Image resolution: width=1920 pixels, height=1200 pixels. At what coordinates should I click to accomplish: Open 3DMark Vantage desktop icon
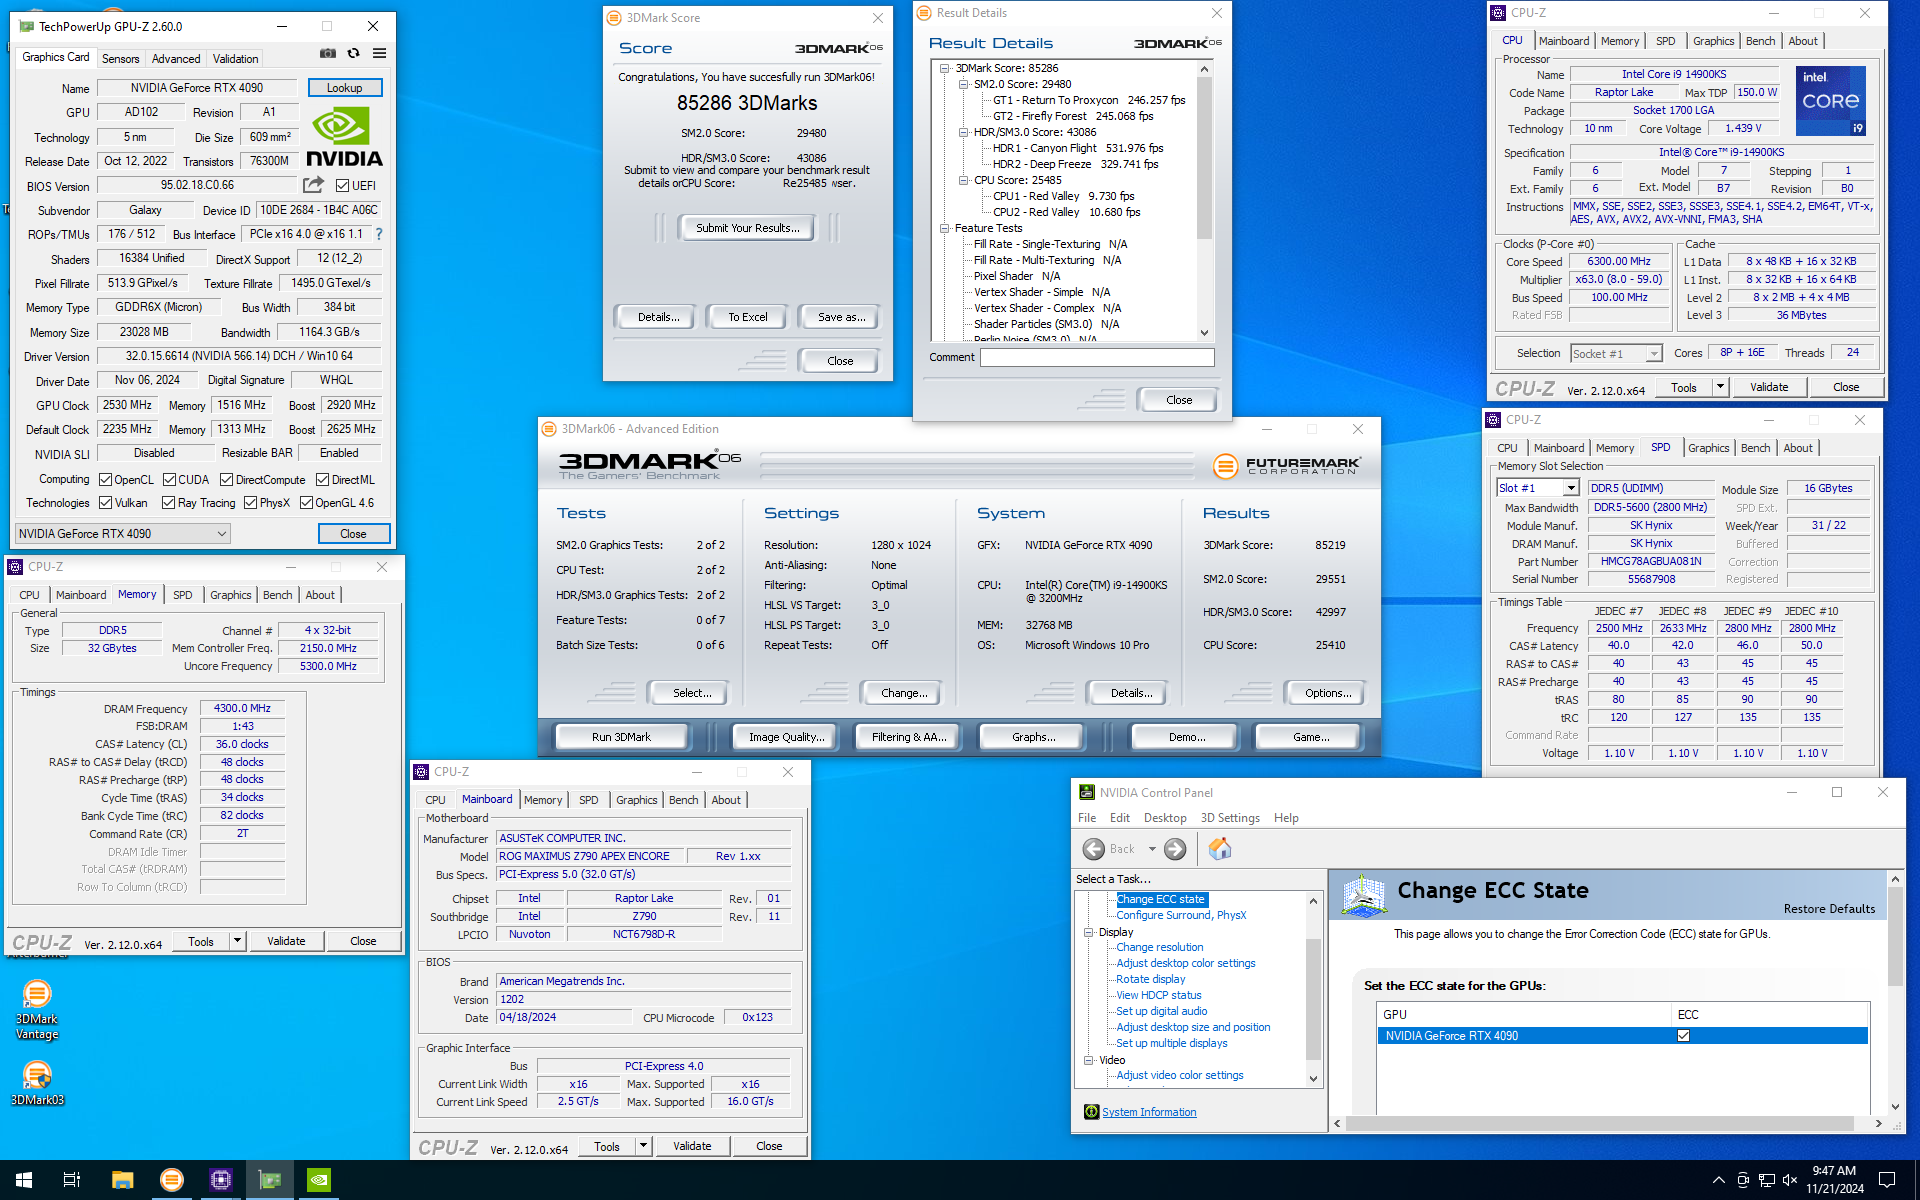[37, 1011]
